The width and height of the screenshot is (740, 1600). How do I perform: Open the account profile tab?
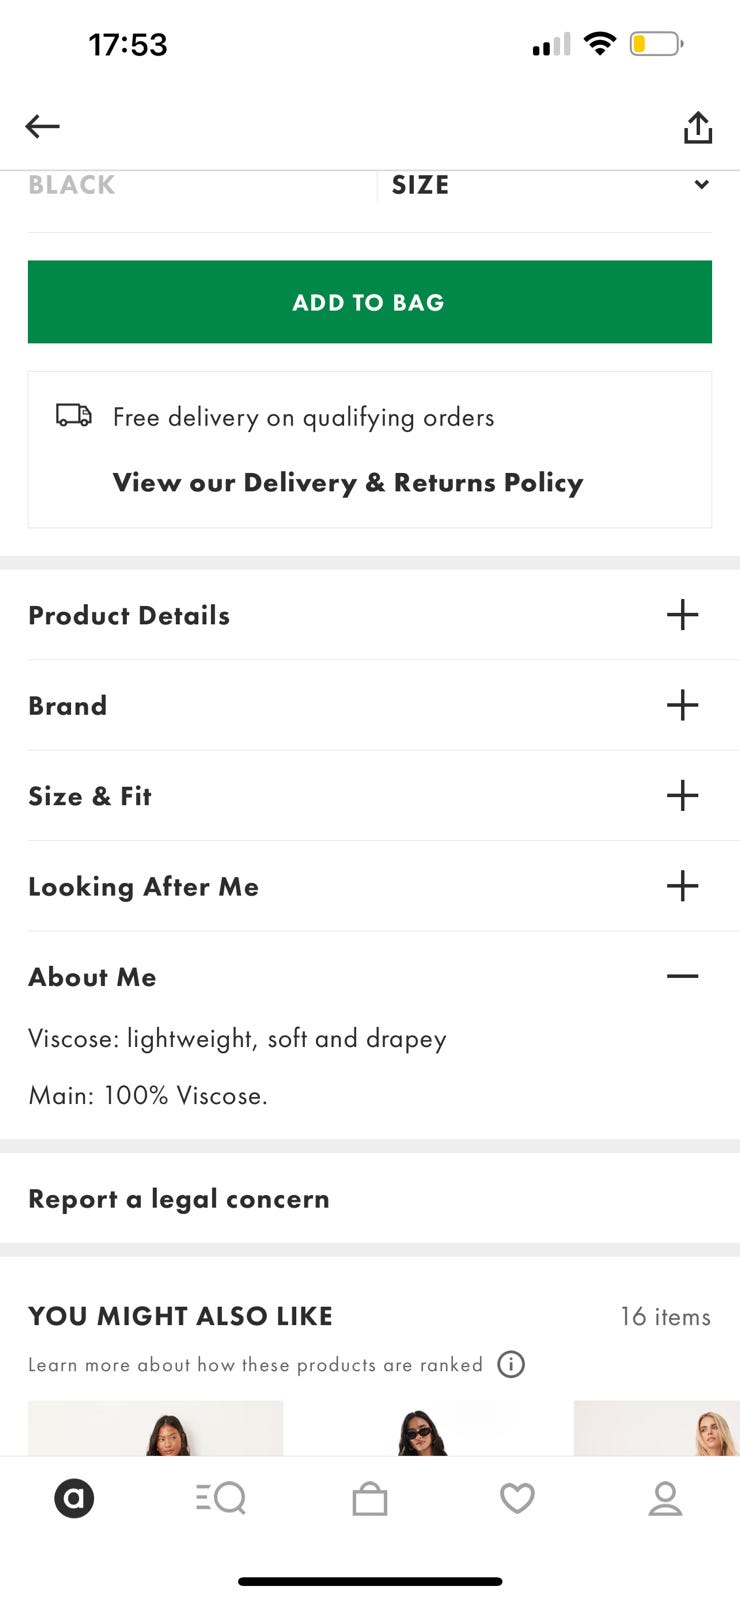665,1498
